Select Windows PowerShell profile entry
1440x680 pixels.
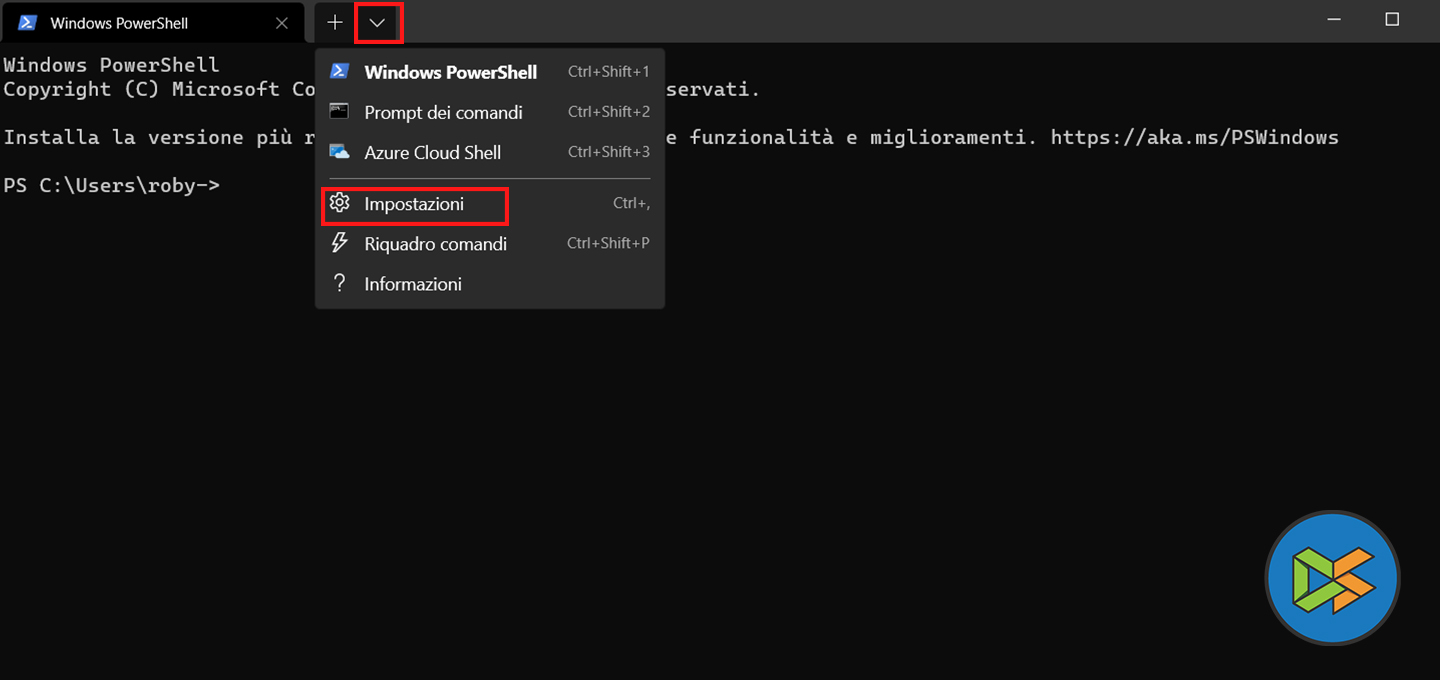[450, 72]
